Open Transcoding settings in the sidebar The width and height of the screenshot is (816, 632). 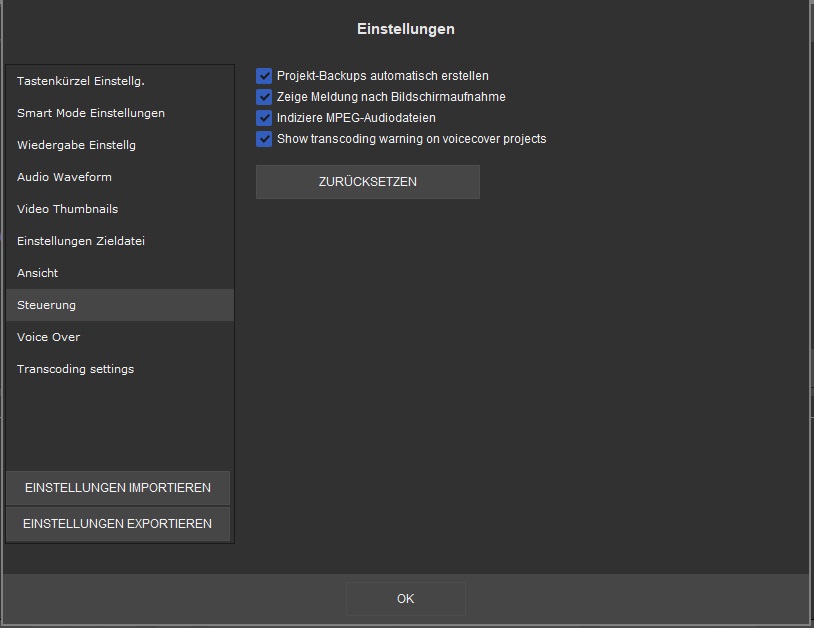point(75,369)
